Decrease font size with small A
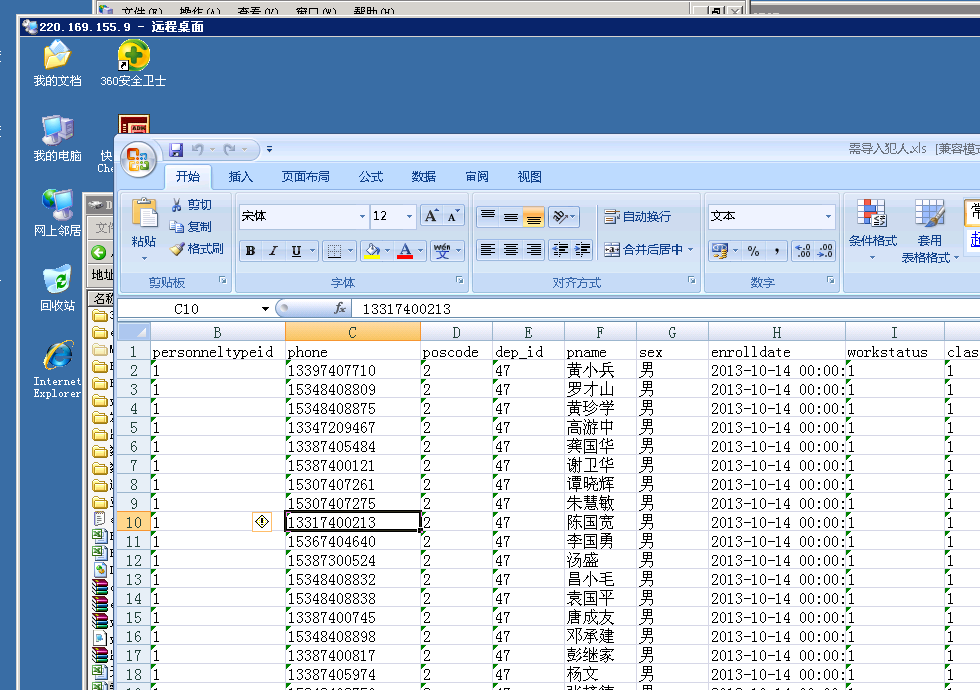Screen dimensions: 980x690 [x=452, y=216]
